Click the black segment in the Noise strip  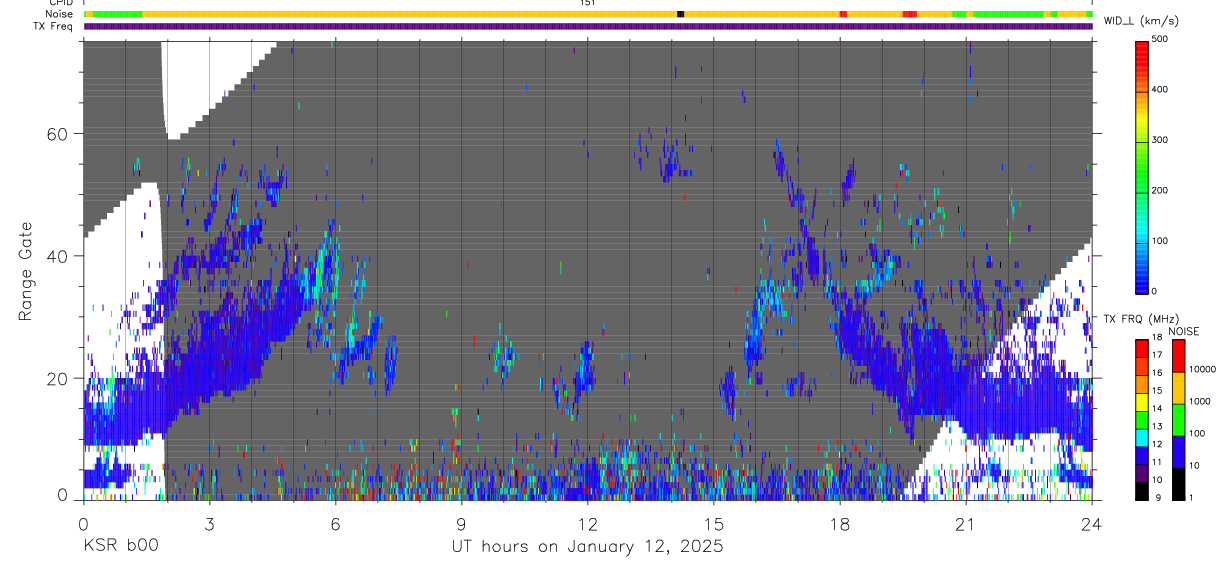pyautogui.click(x=680, y=14)
